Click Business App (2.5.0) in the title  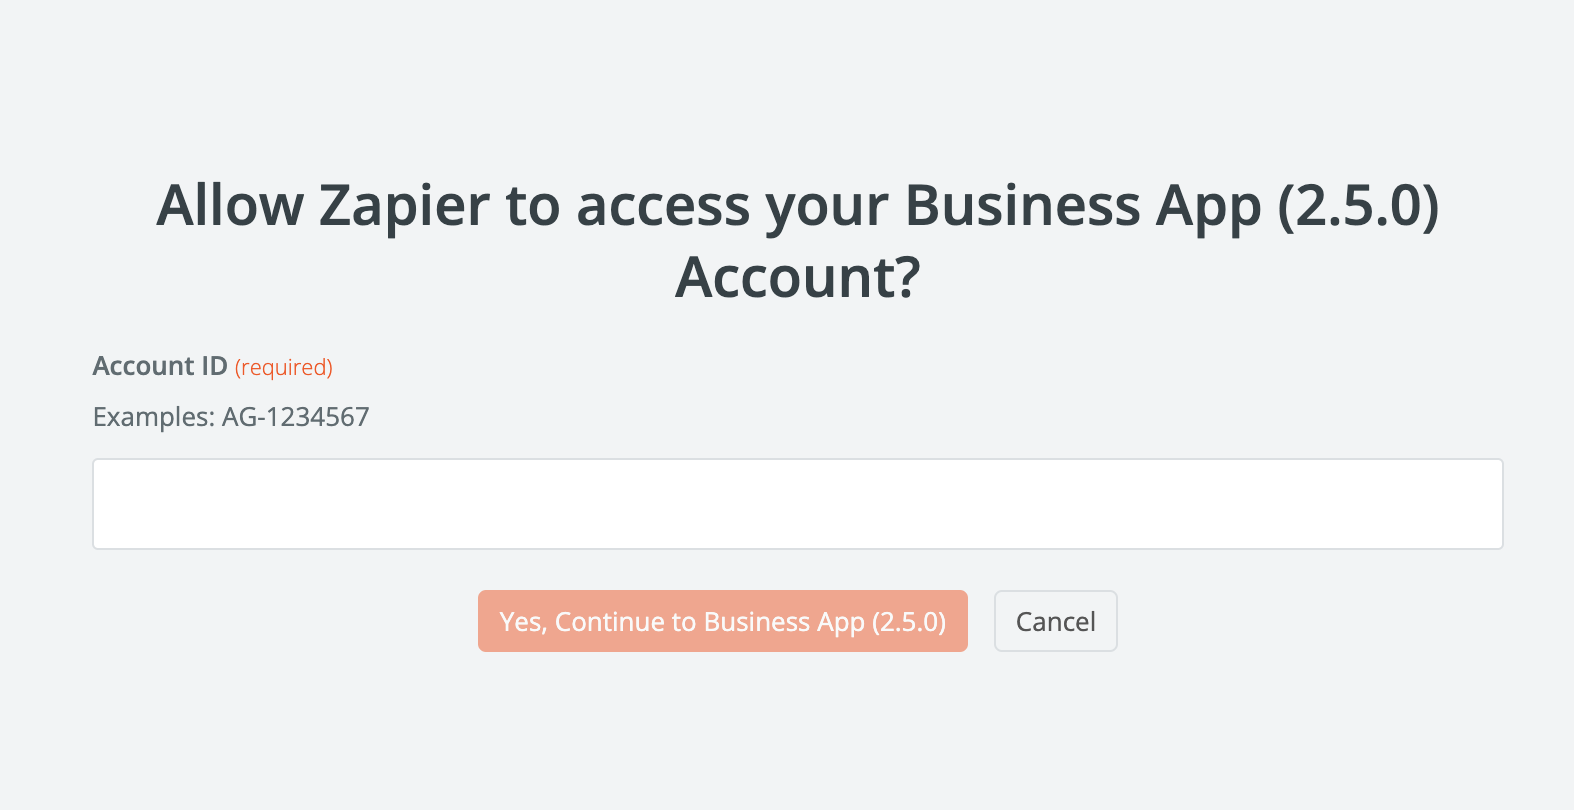coord(1171,206)
